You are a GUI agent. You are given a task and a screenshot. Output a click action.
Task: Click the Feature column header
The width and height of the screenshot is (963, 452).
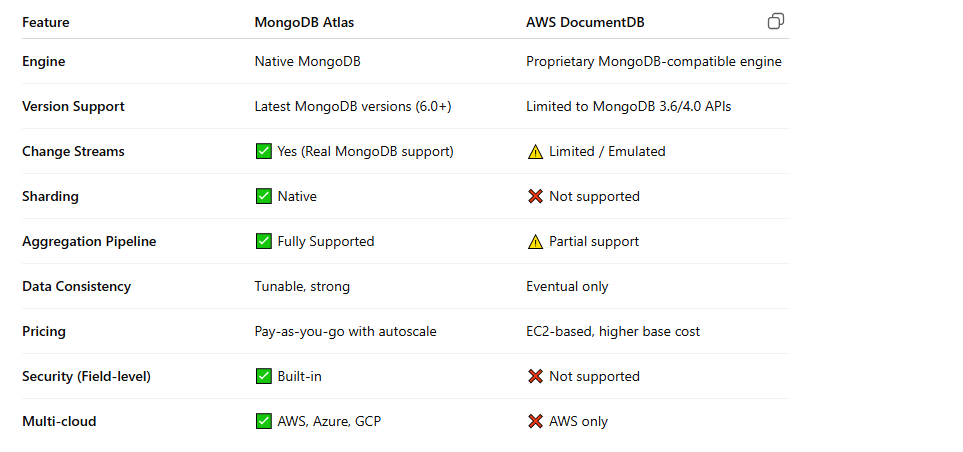[45, 22]
